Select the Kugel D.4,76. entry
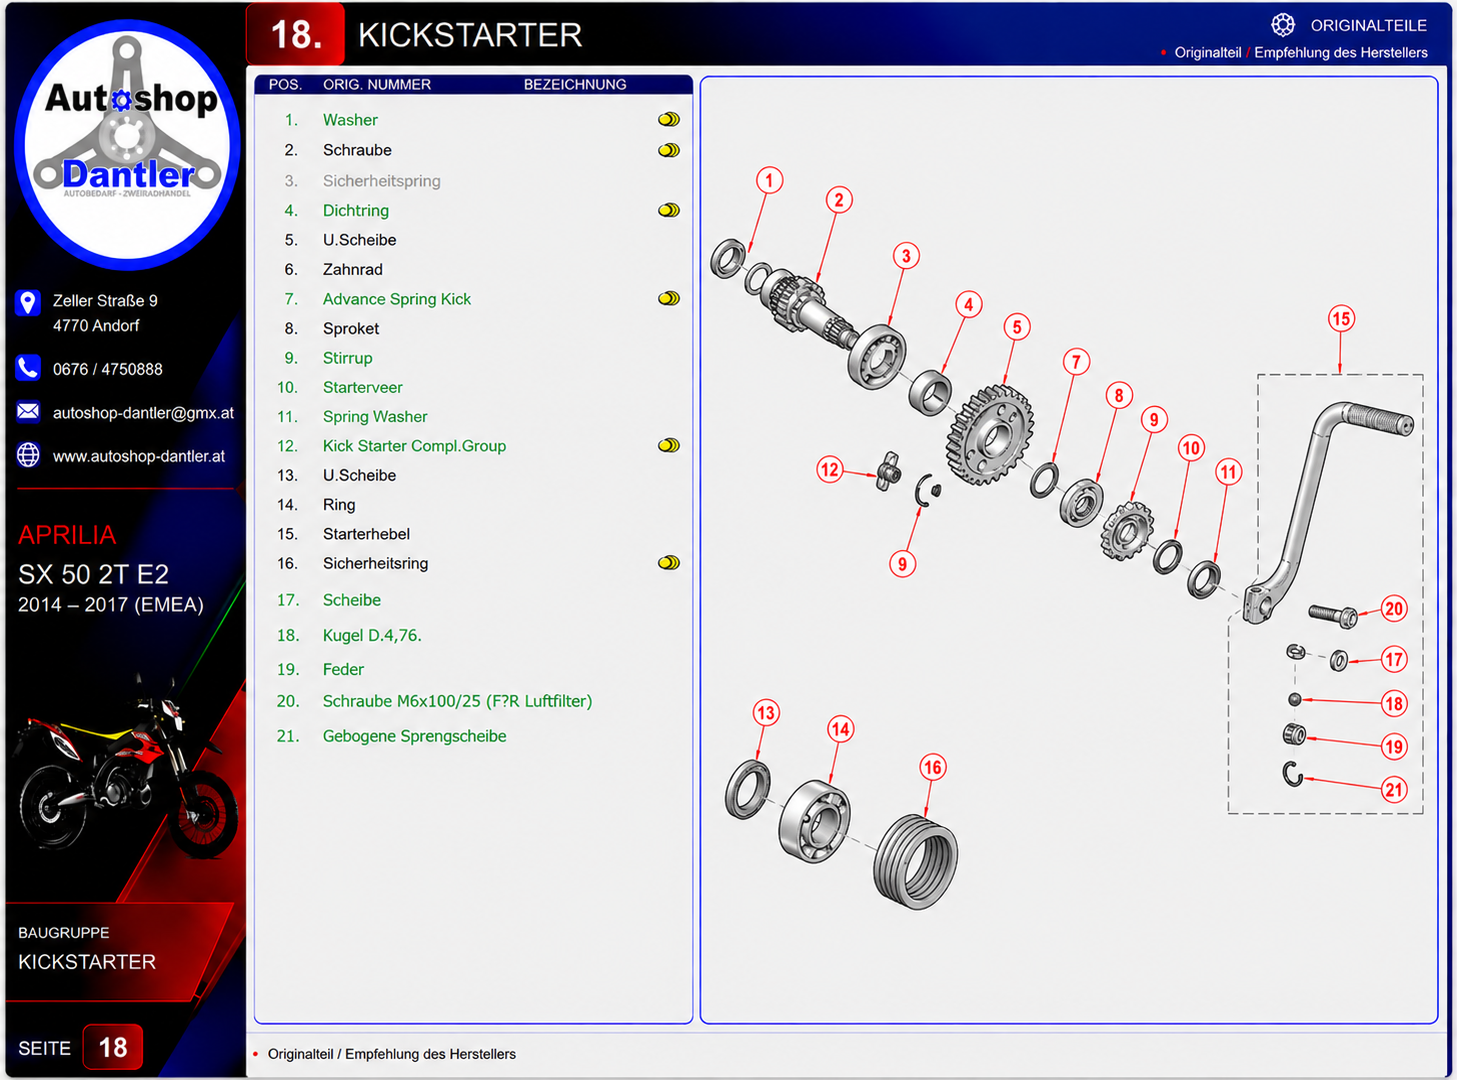The width and height of the screenshot is (1457, 1080). coord(372,636)
